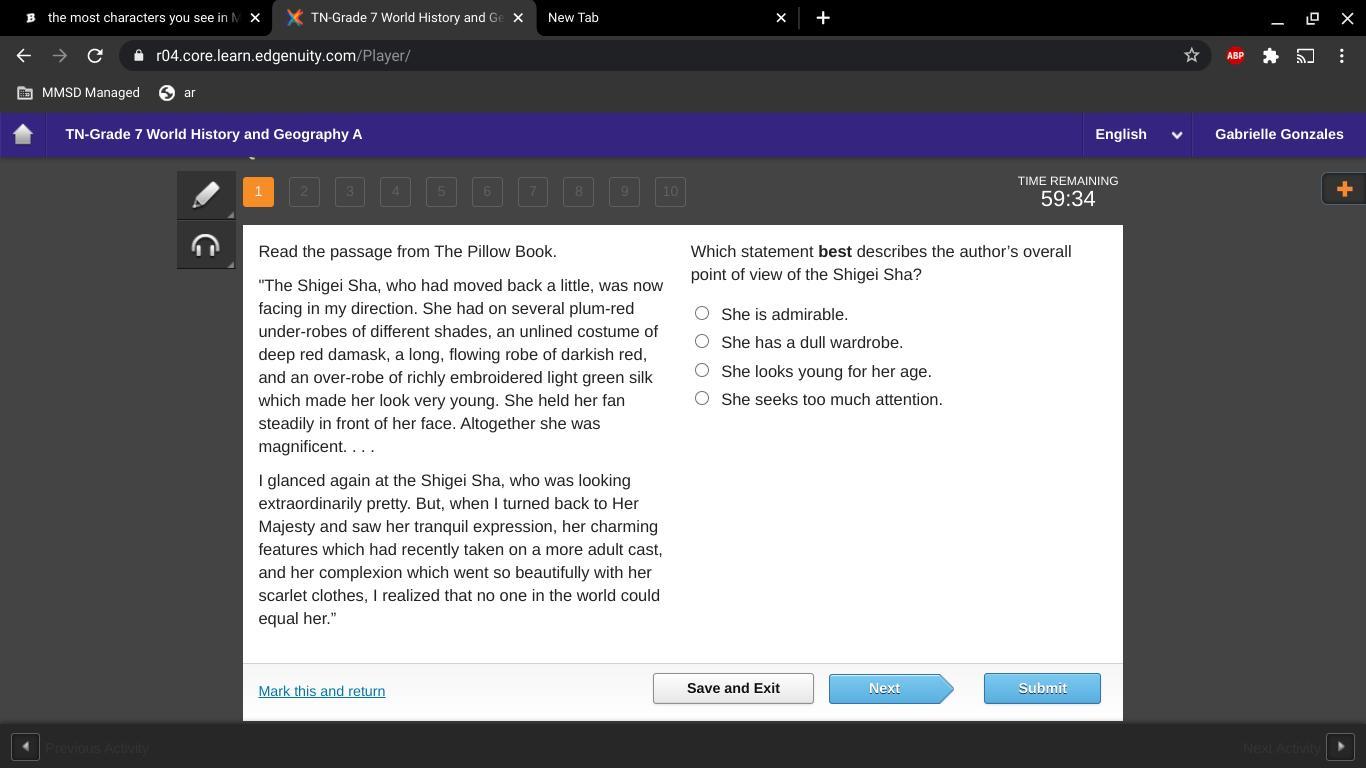The image size is (1366, 768).
Task: Go to the course home icon
Action: click(x=23, y=134)
